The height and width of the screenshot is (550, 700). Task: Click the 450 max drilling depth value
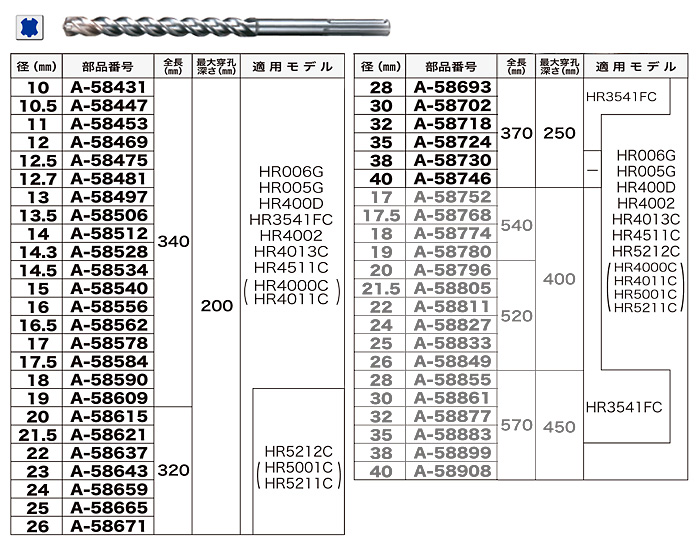559,427
